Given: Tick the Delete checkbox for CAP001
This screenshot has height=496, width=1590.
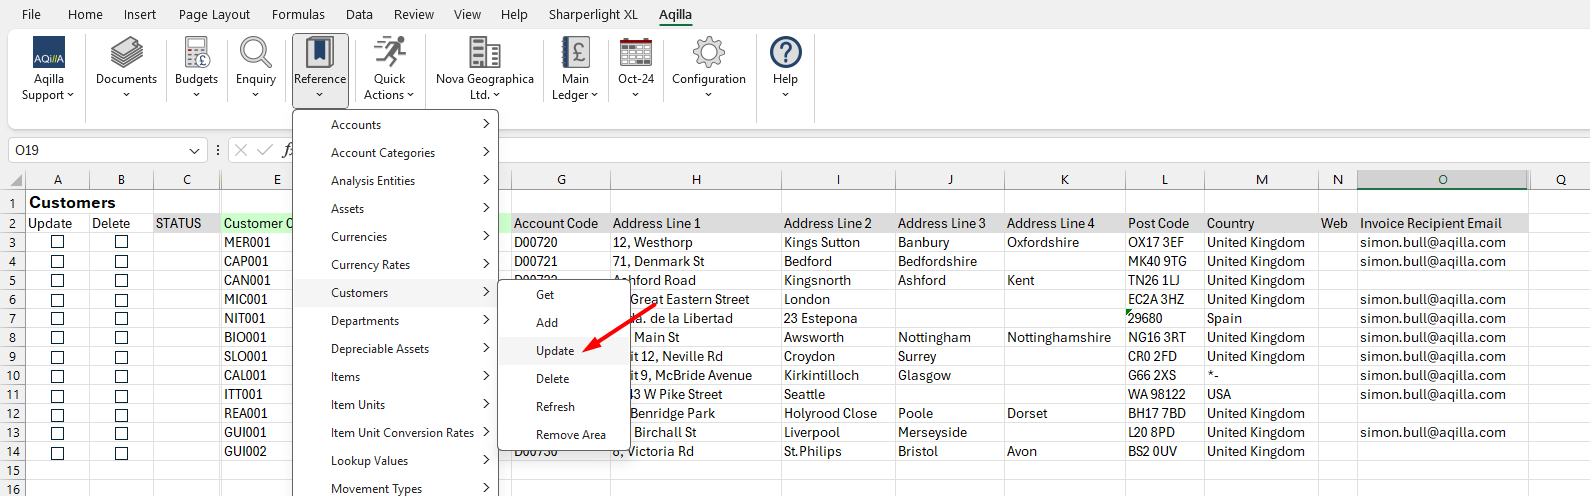Looking at the screenshot, I should pos(121,261).
